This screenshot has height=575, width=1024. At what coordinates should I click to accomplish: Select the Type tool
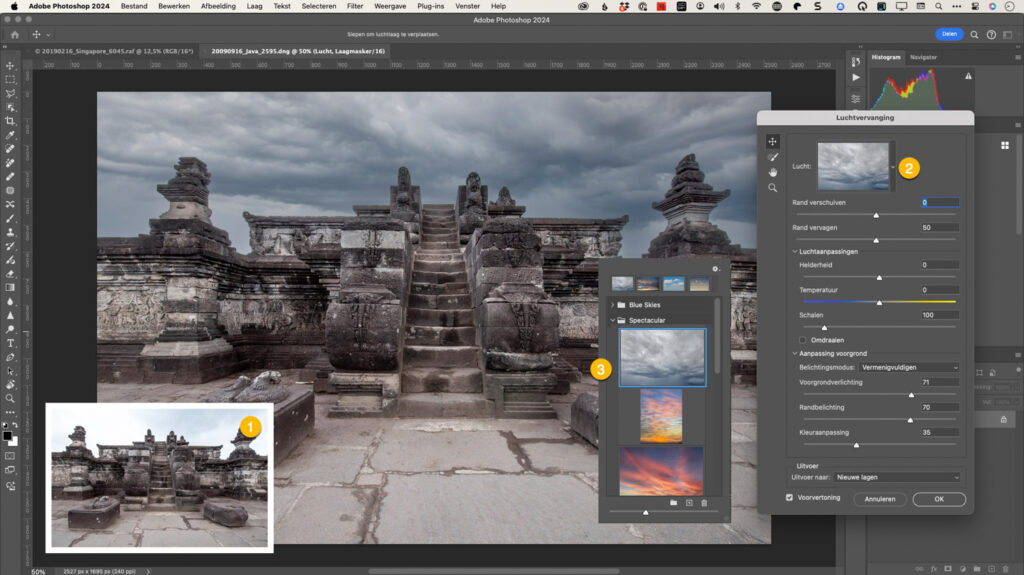click(x=10, y=343)
